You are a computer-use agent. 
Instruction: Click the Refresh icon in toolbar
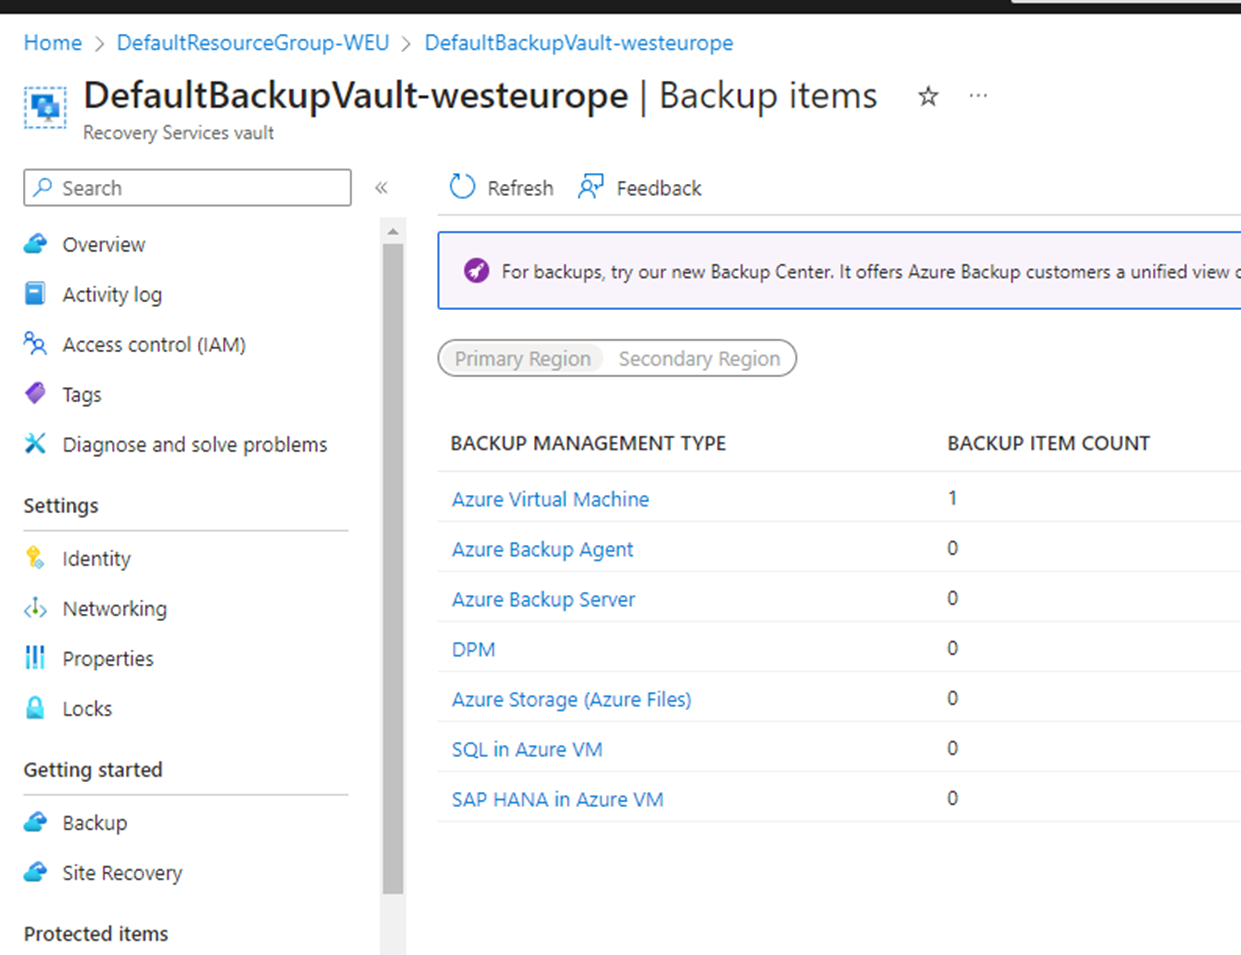point(462,187)
